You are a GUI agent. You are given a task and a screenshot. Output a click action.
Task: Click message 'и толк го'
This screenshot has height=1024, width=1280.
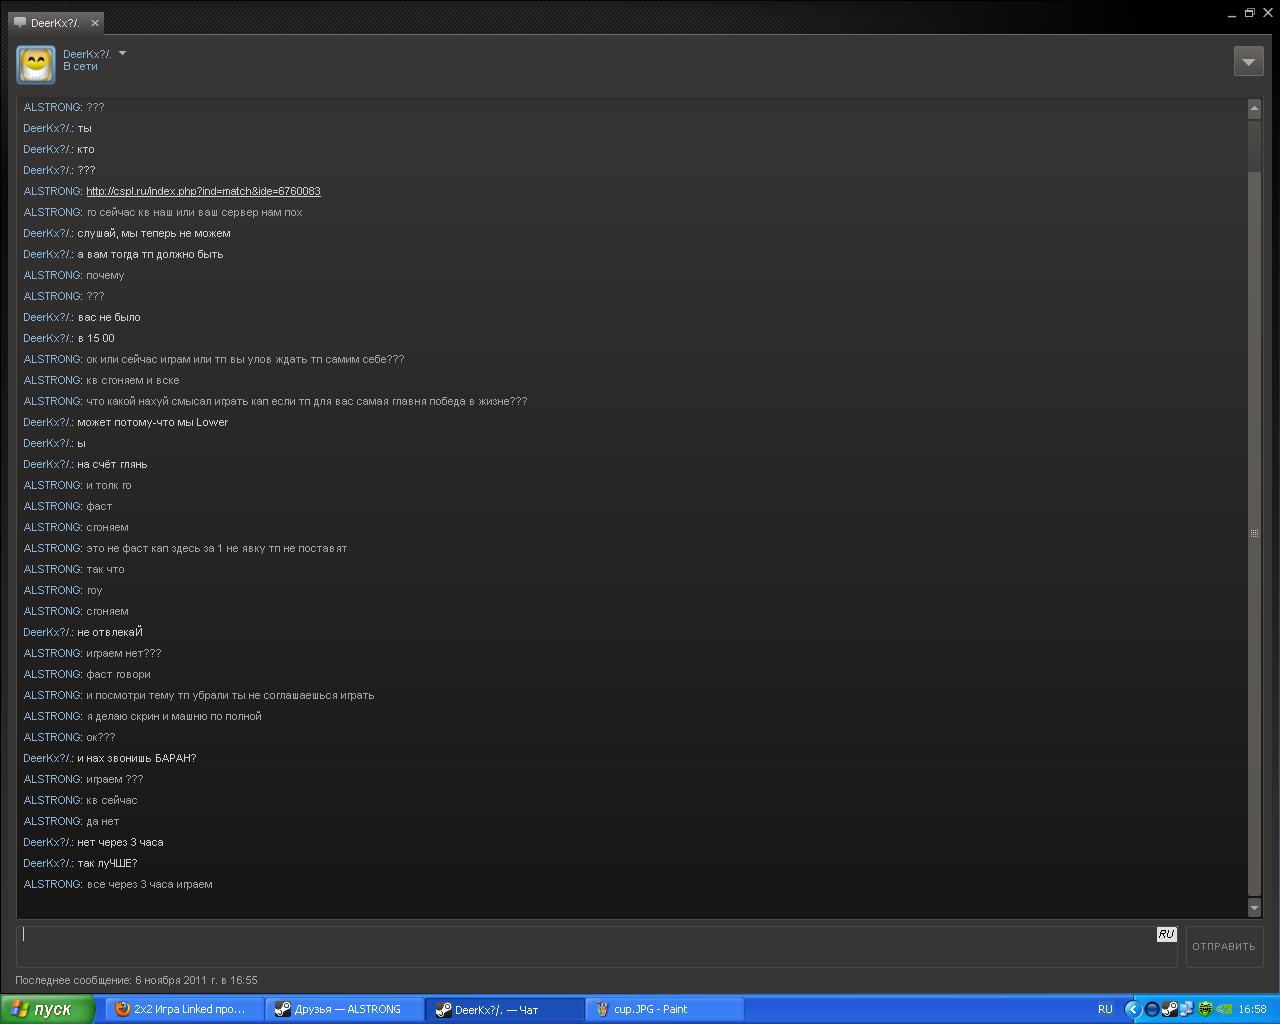(109, 485)
